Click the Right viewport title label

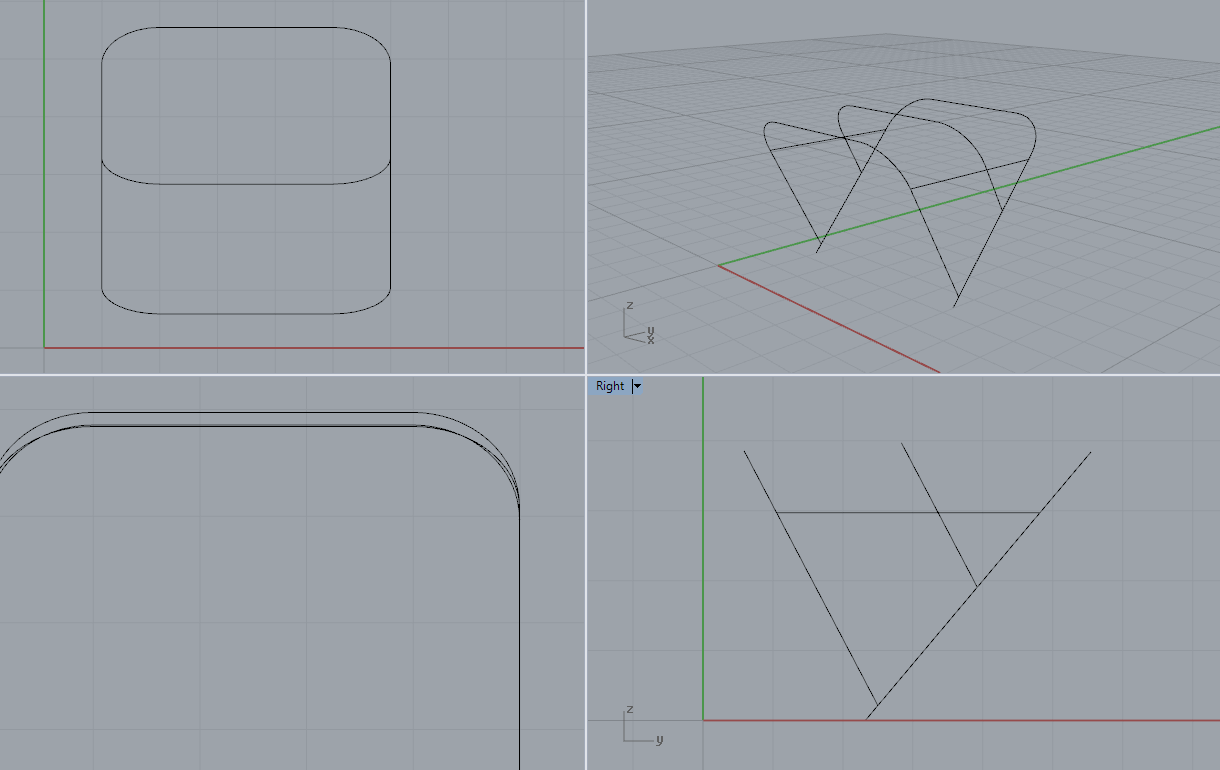coord(609,386)
